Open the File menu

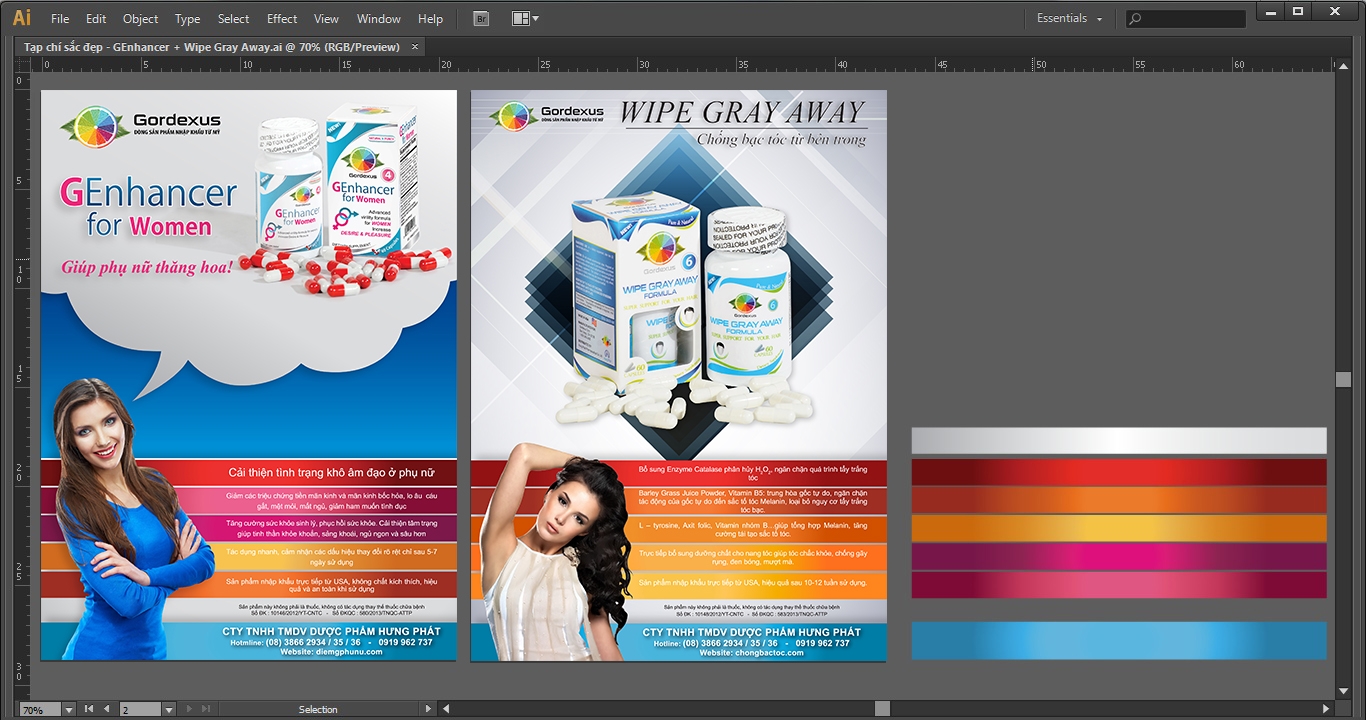[60, 18]
